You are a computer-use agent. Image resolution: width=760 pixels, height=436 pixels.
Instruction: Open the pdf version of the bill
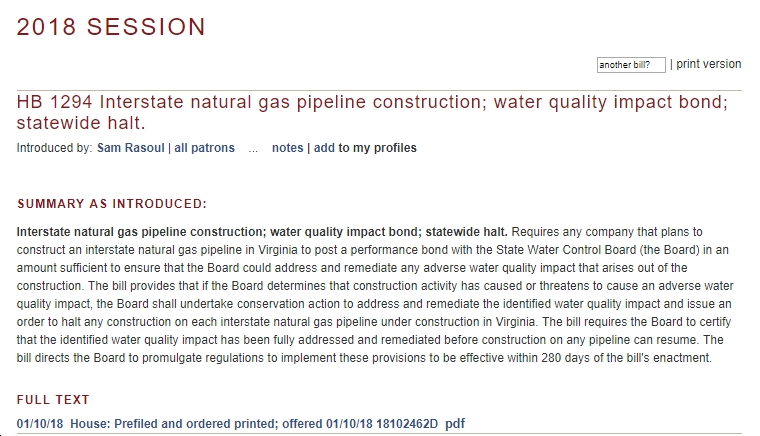455,424
